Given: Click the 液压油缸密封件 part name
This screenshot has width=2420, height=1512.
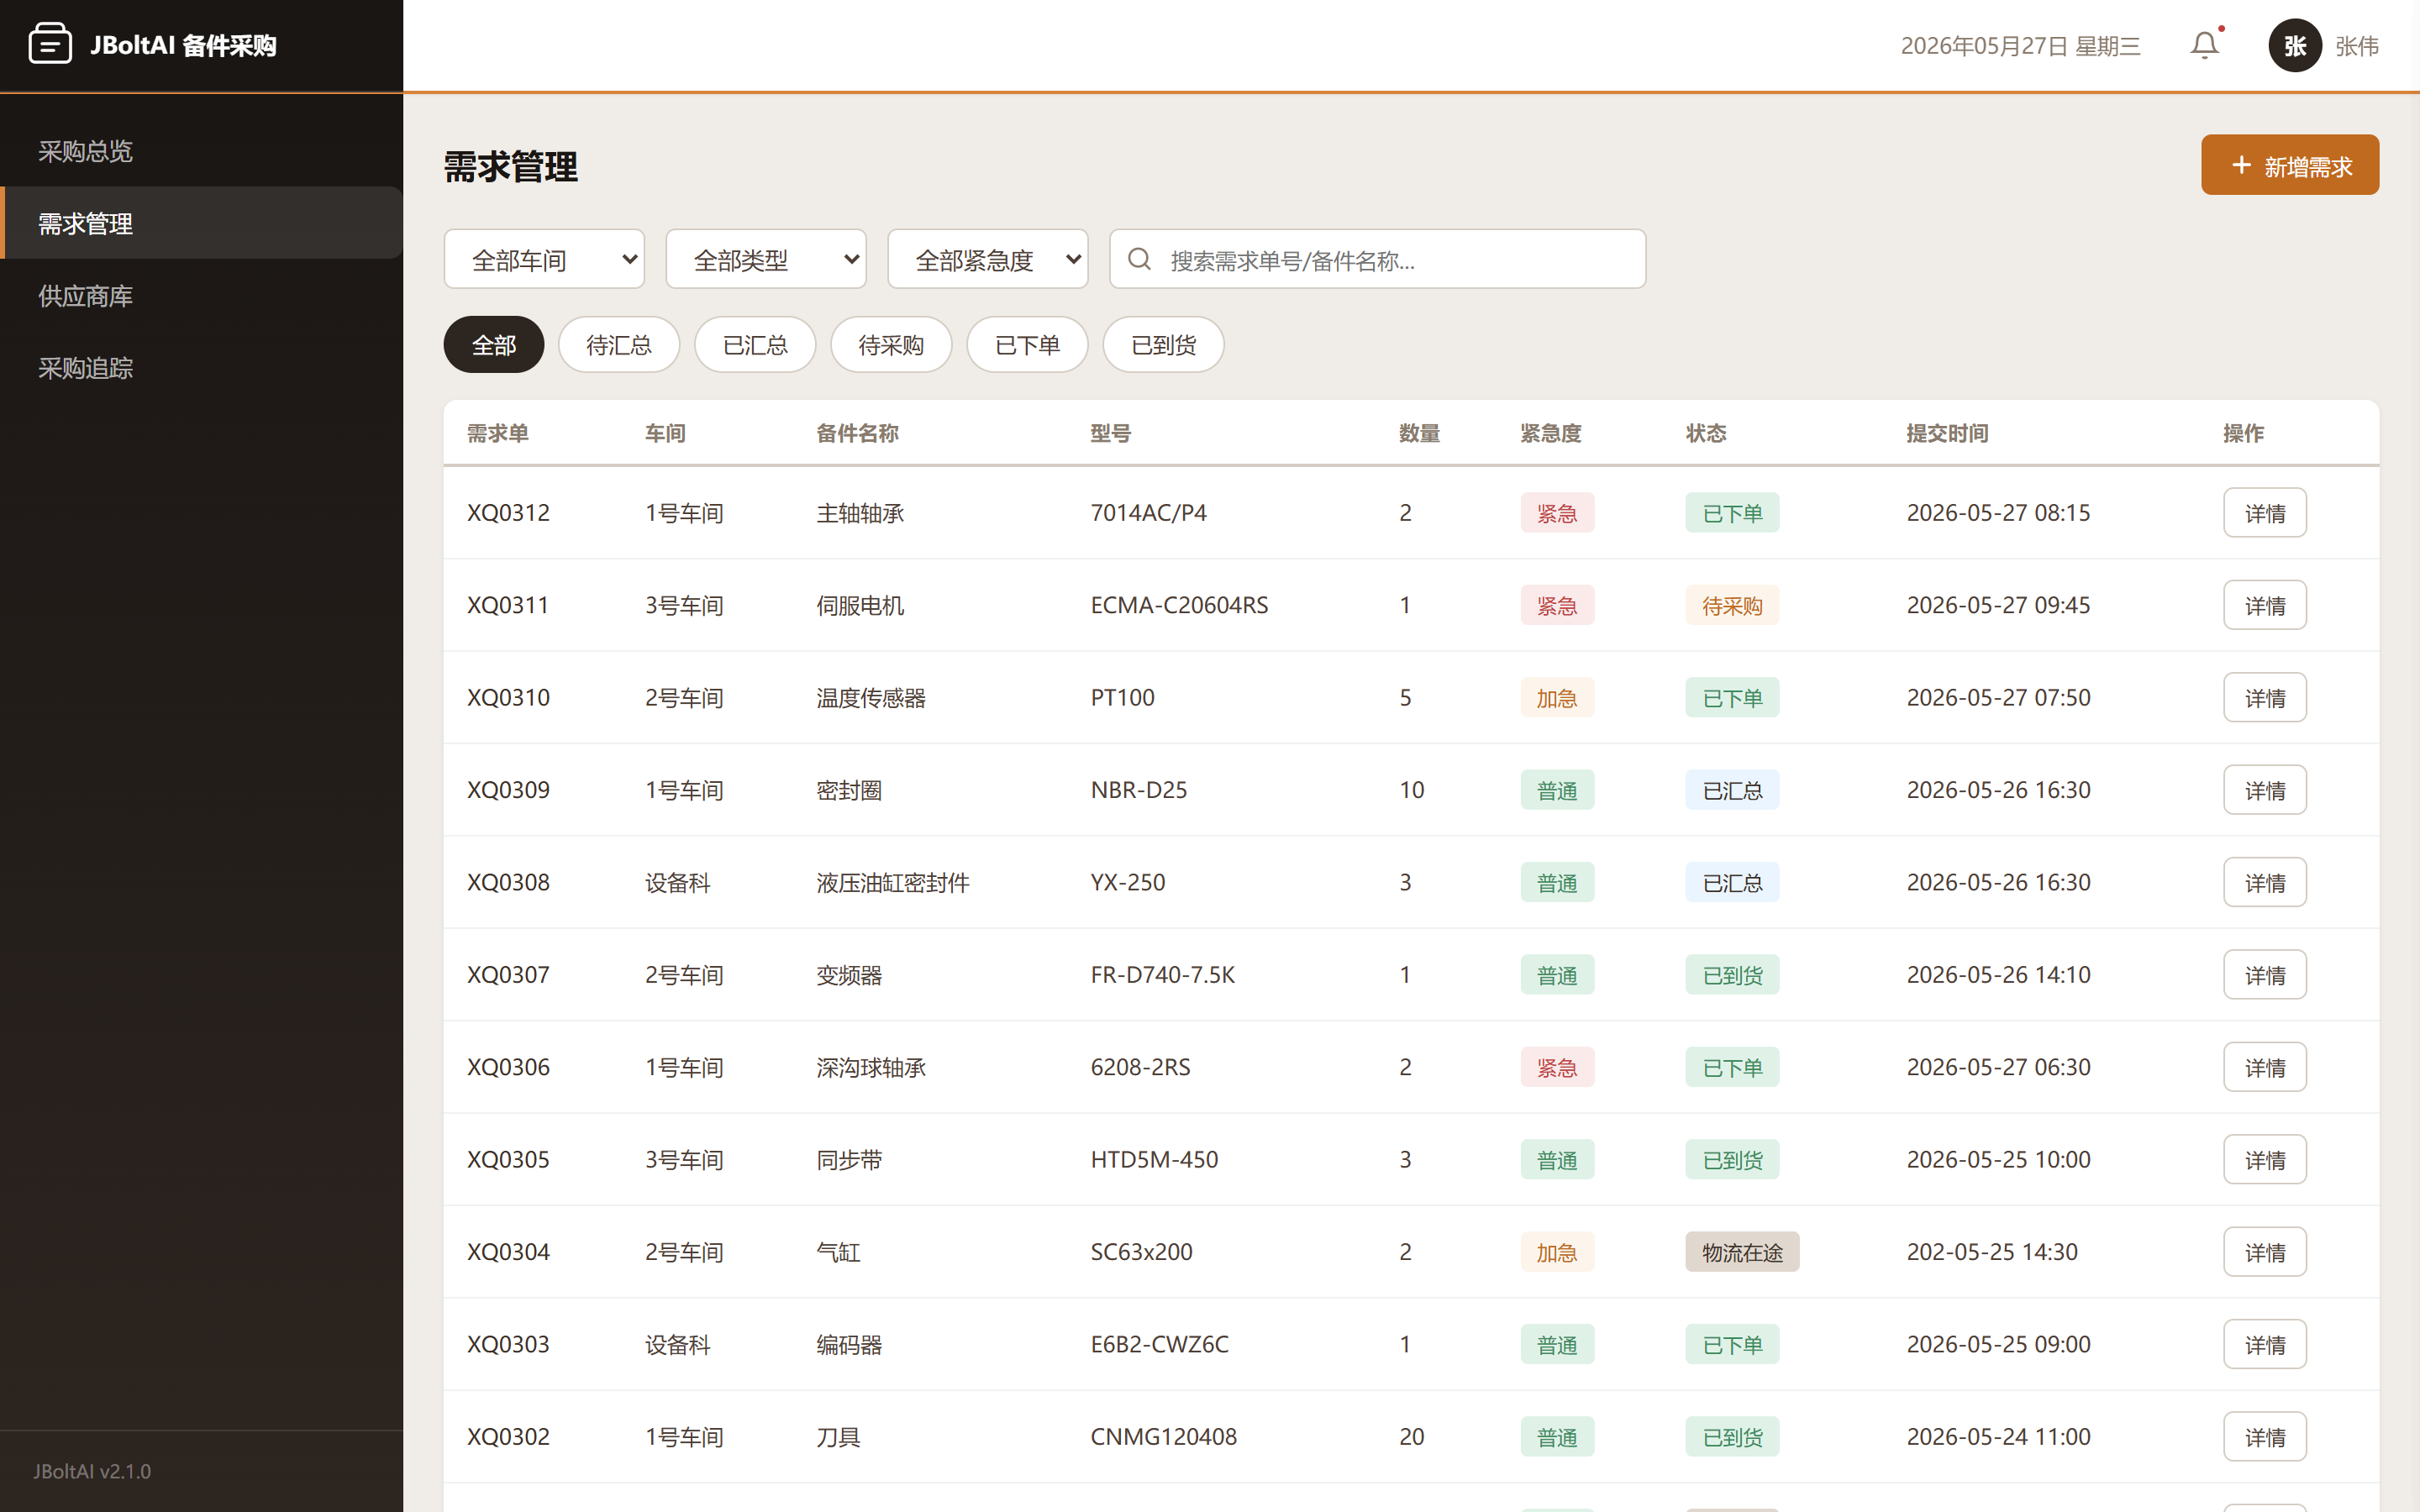Looking at the screenshot, I should (x=893, y=882).
